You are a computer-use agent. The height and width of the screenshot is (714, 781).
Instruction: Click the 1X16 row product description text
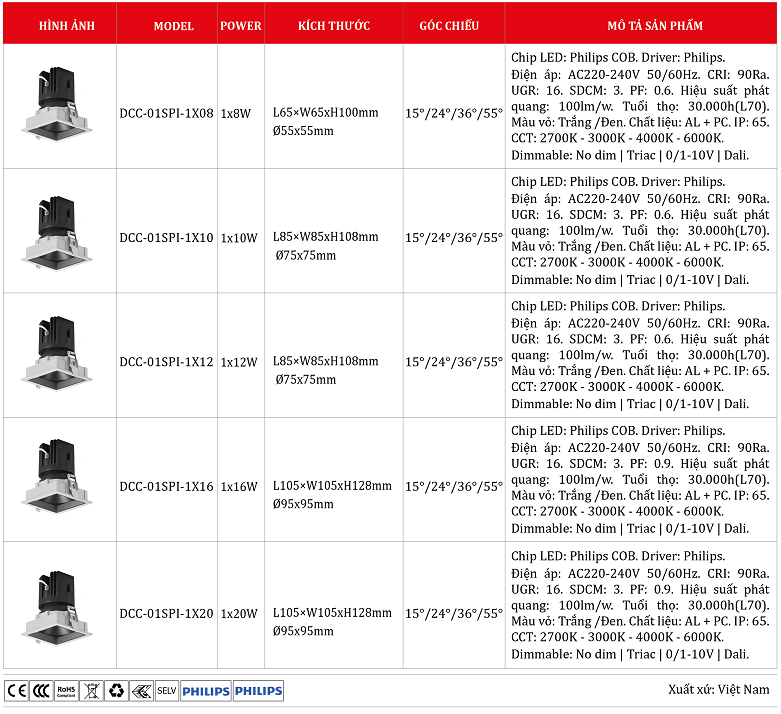pos(640,479)
